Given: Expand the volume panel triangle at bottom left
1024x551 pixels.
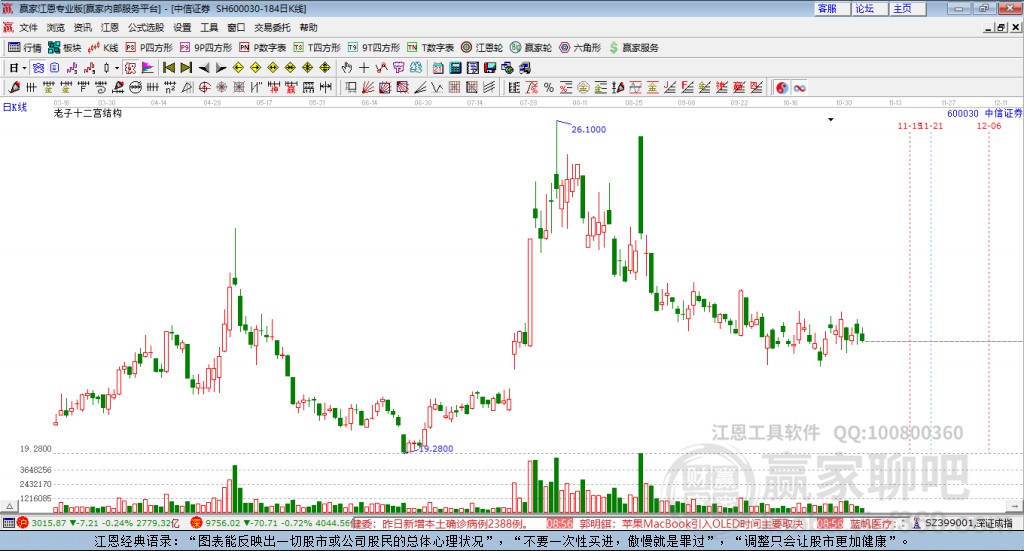Looking at the screenshot, I should pos(9,505).
